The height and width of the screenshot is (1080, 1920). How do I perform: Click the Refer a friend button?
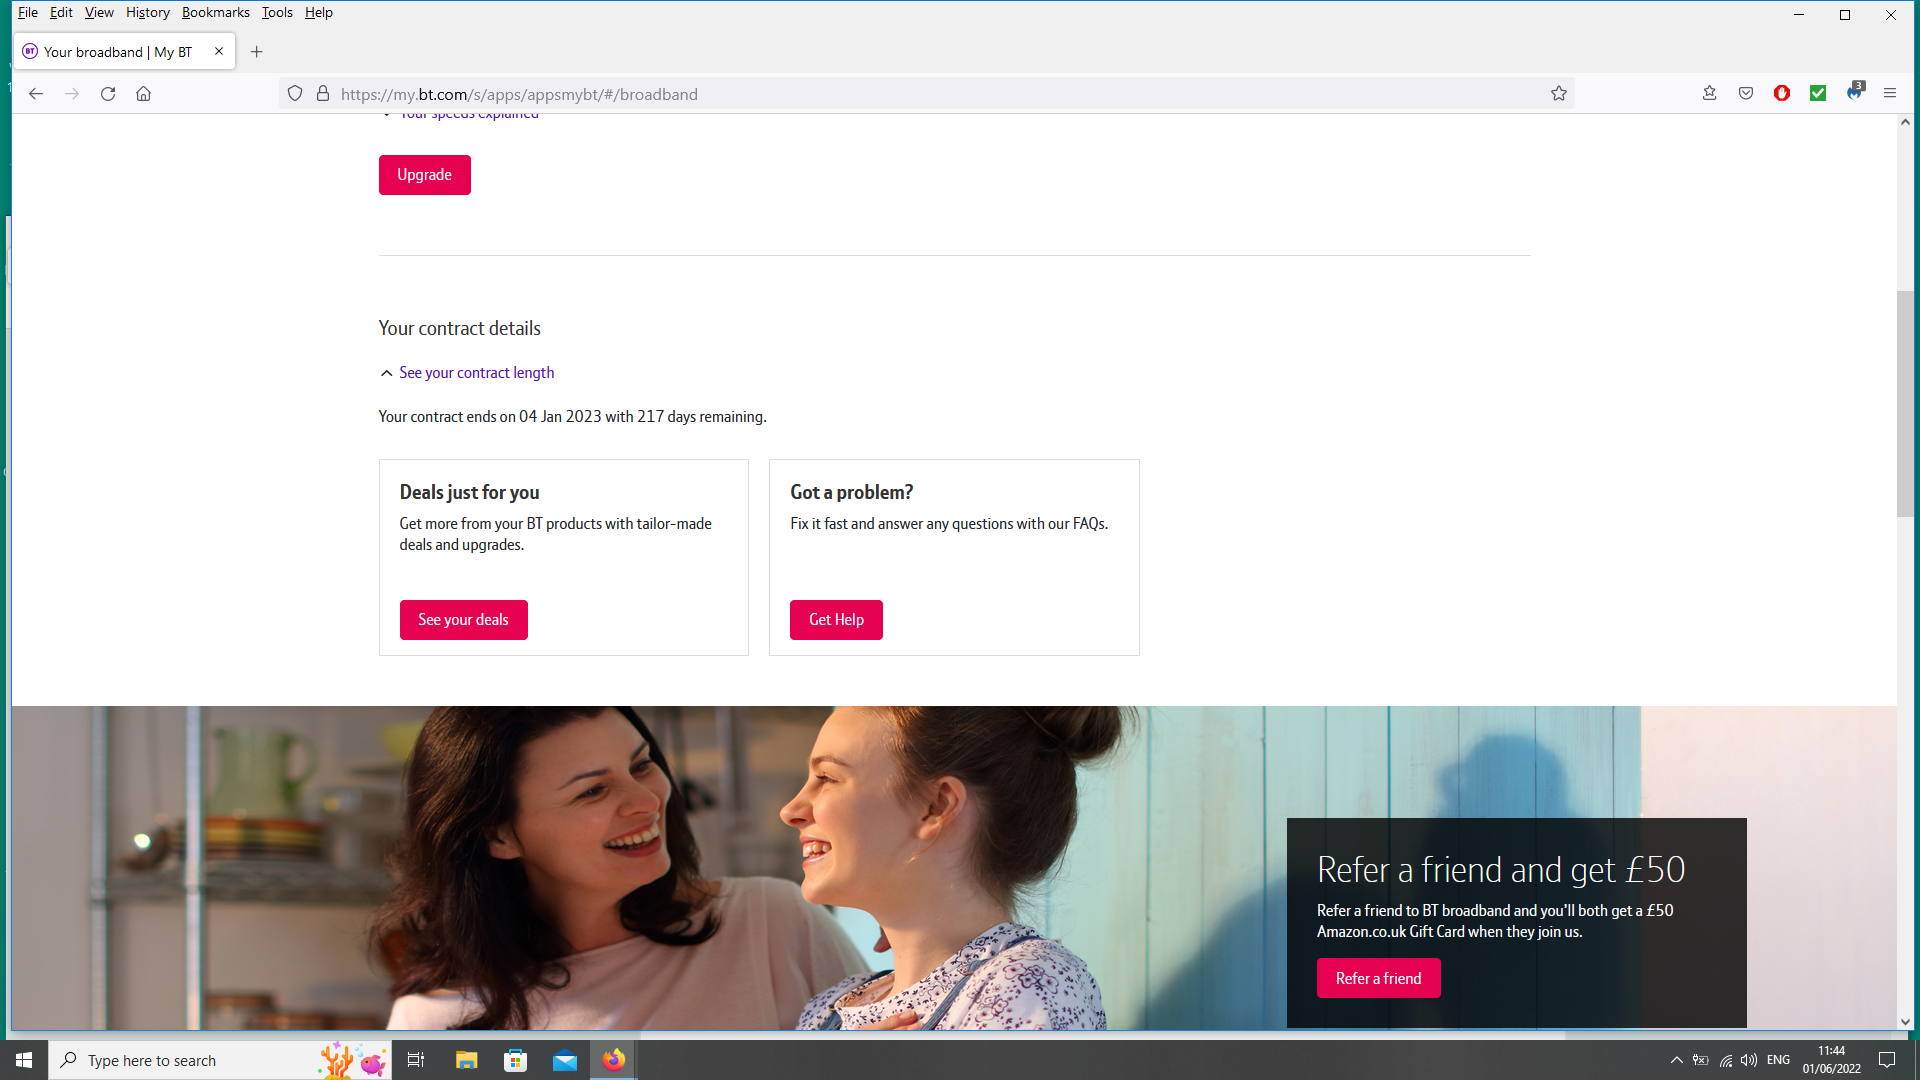pos(1379,979)
